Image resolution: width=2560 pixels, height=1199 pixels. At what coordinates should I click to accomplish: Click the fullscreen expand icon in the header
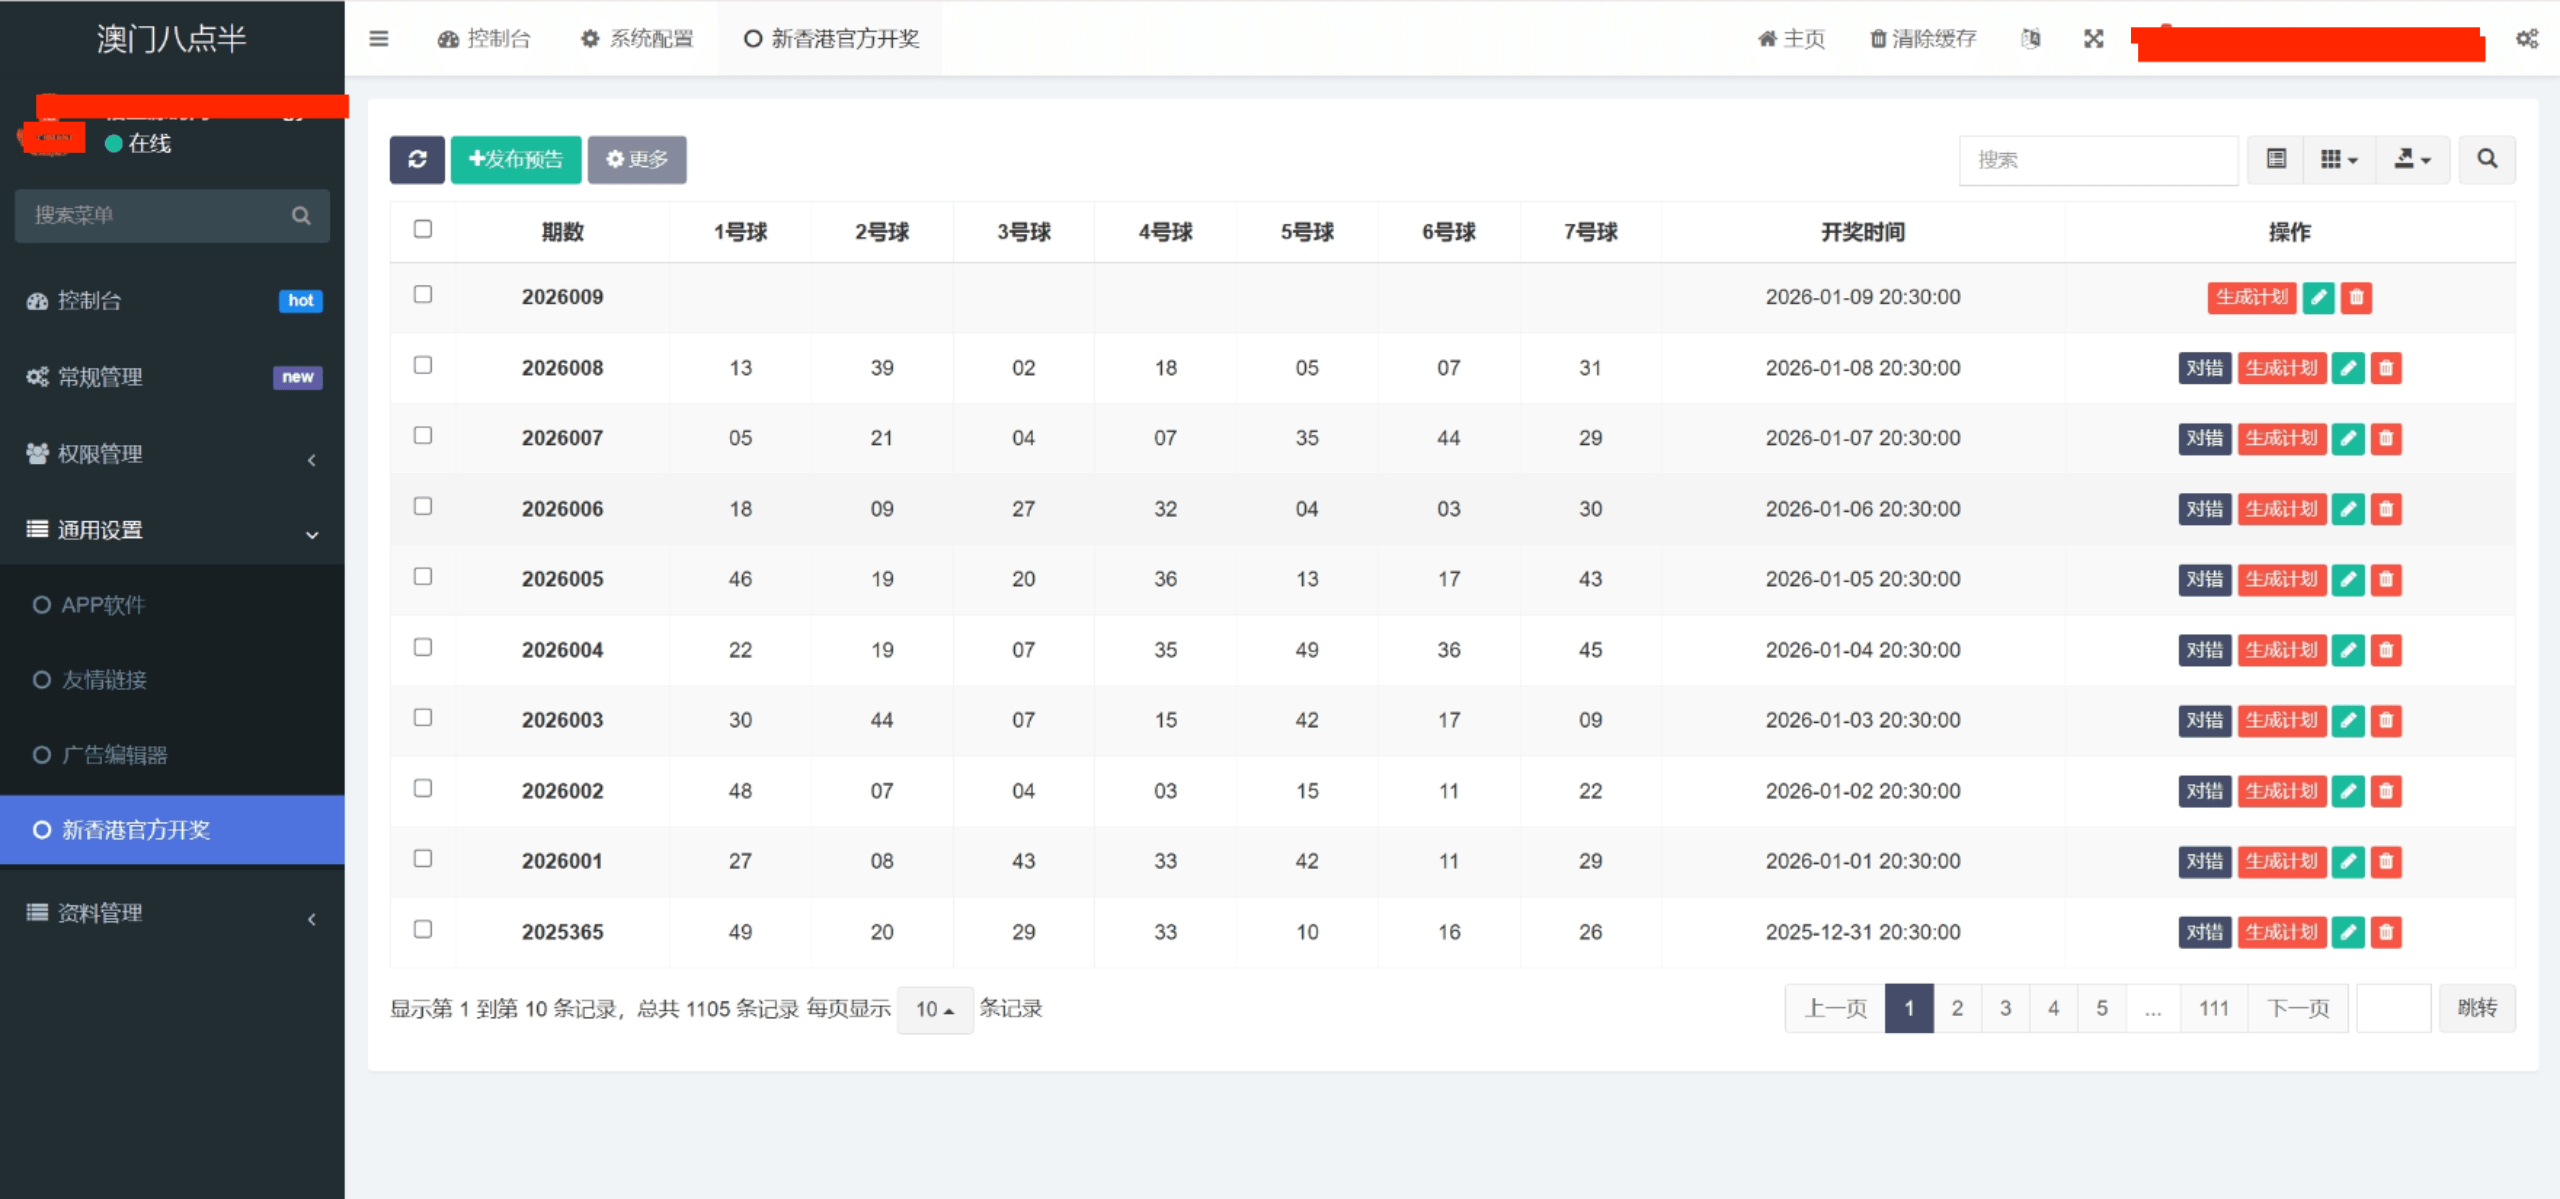(2093, 39)
